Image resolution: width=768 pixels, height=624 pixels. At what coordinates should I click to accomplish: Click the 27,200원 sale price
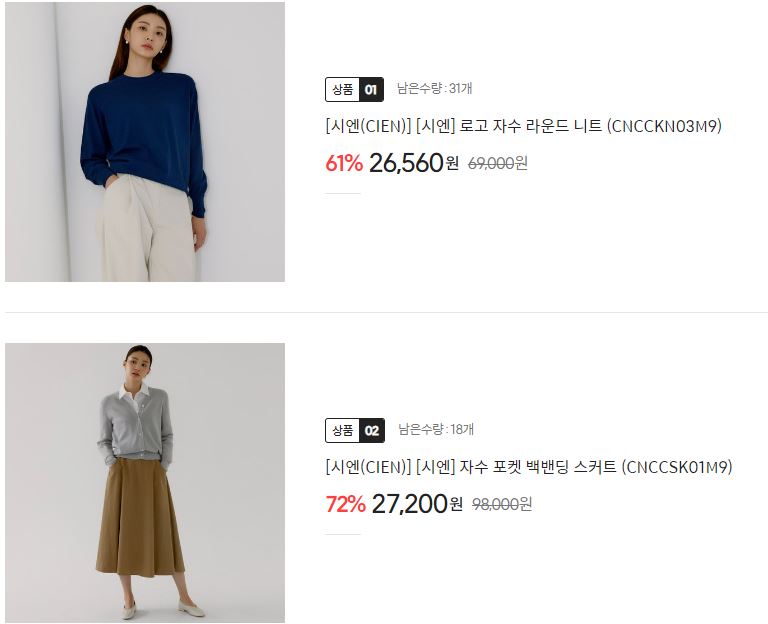tap(417, 504)
